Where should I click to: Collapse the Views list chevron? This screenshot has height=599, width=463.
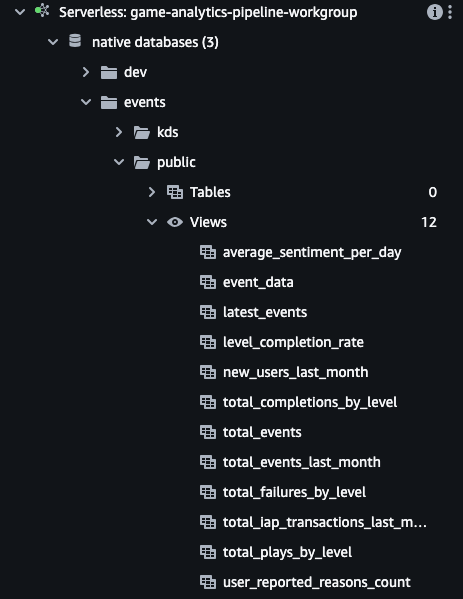coord(152,222)
